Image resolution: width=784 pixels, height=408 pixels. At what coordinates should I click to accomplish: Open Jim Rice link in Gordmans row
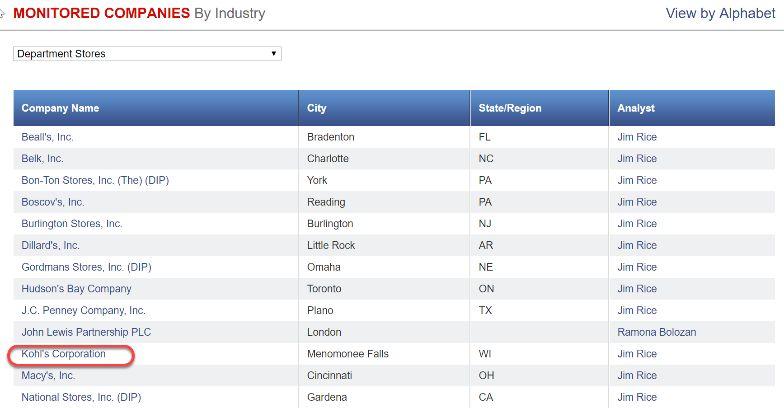click(x=637, y=267)
